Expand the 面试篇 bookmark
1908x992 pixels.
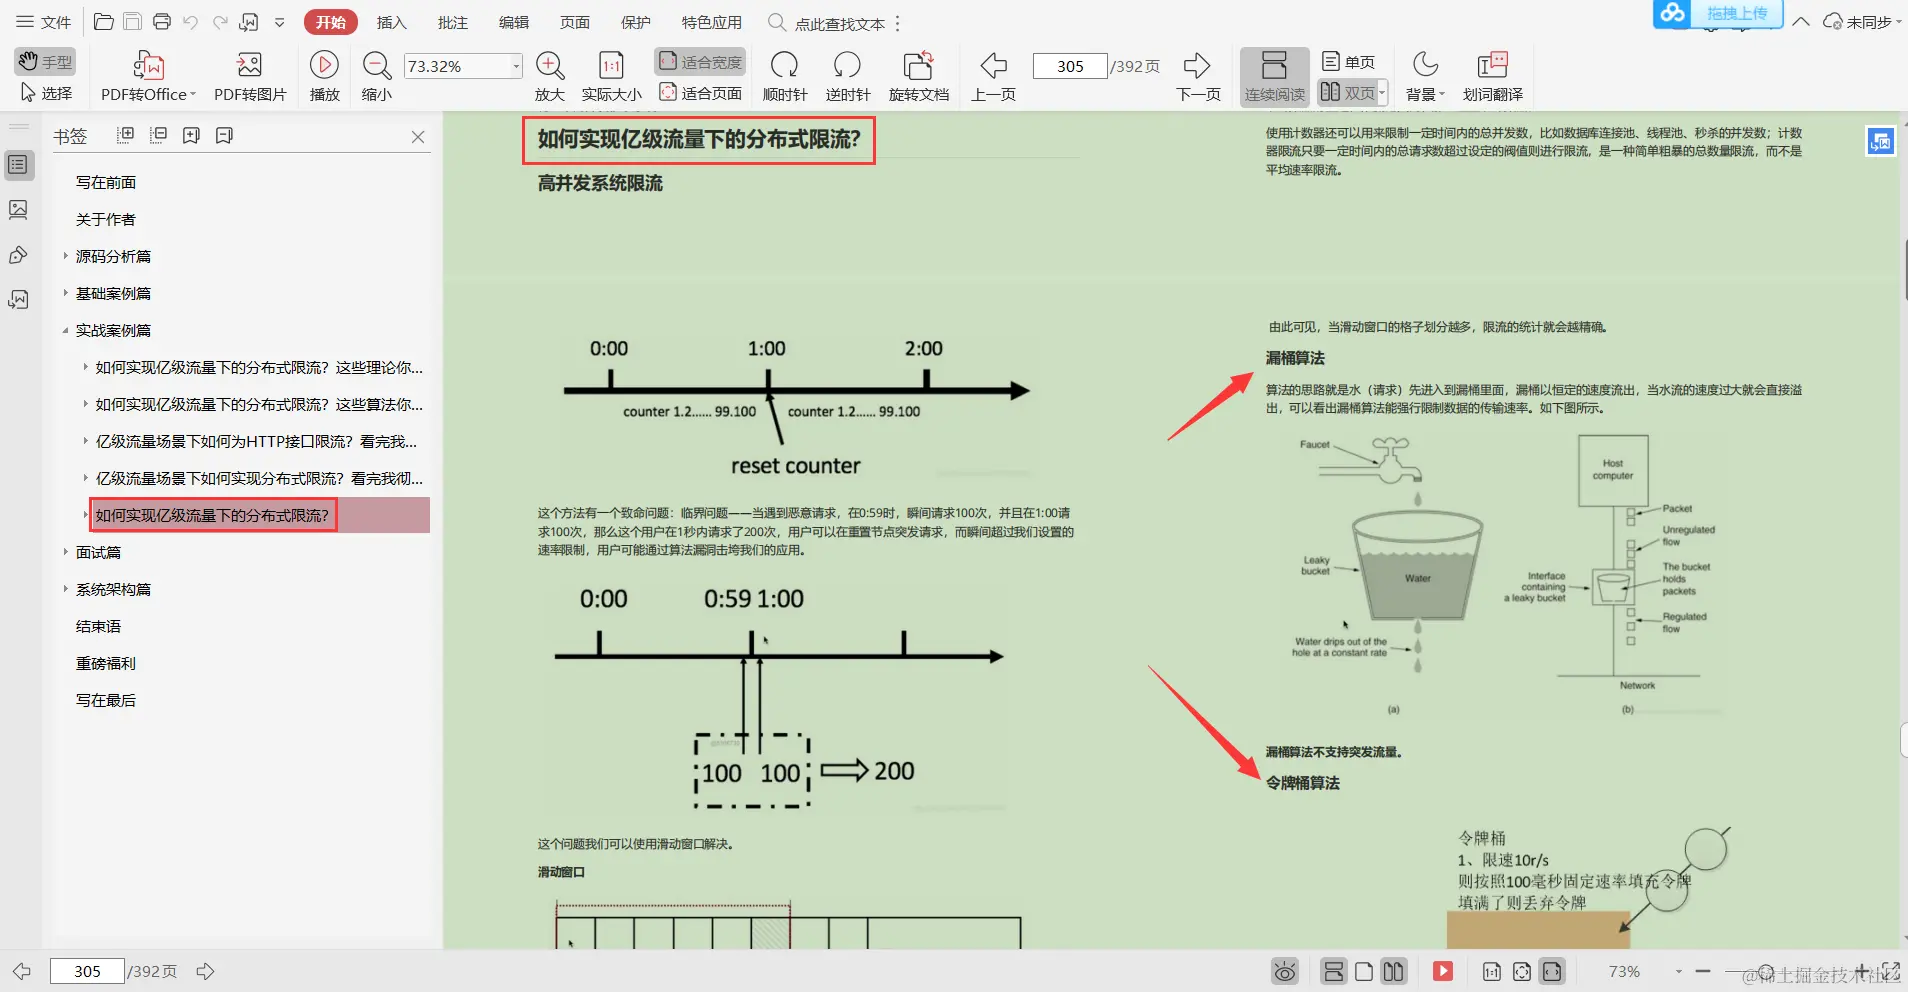tap(66, 552)
